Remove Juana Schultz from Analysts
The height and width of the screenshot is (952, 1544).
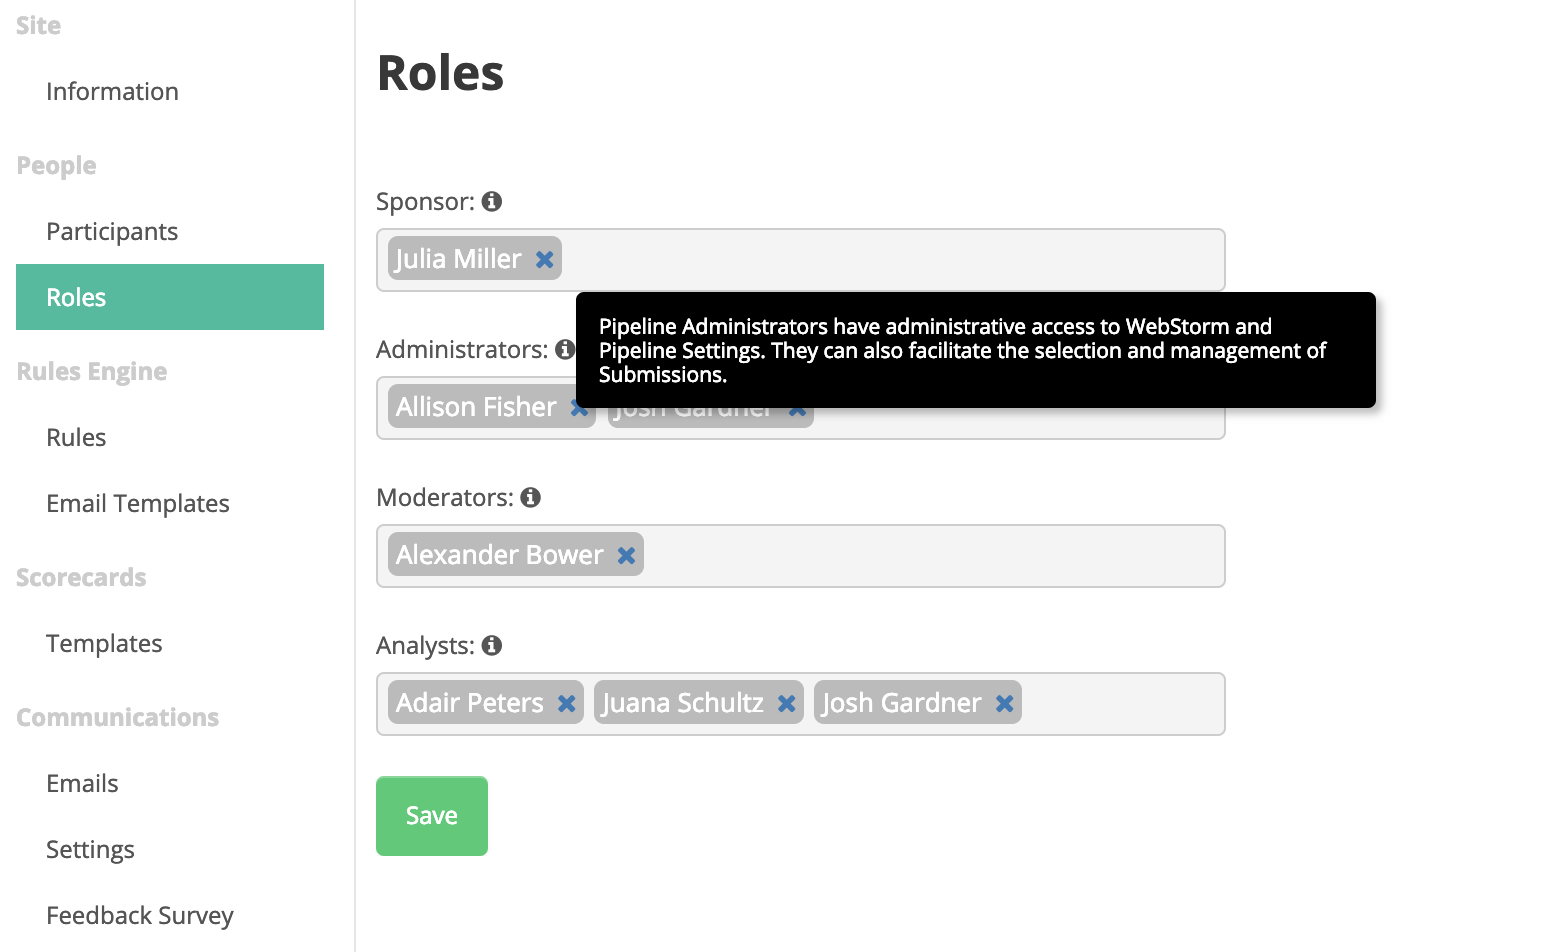coord(786,703)
